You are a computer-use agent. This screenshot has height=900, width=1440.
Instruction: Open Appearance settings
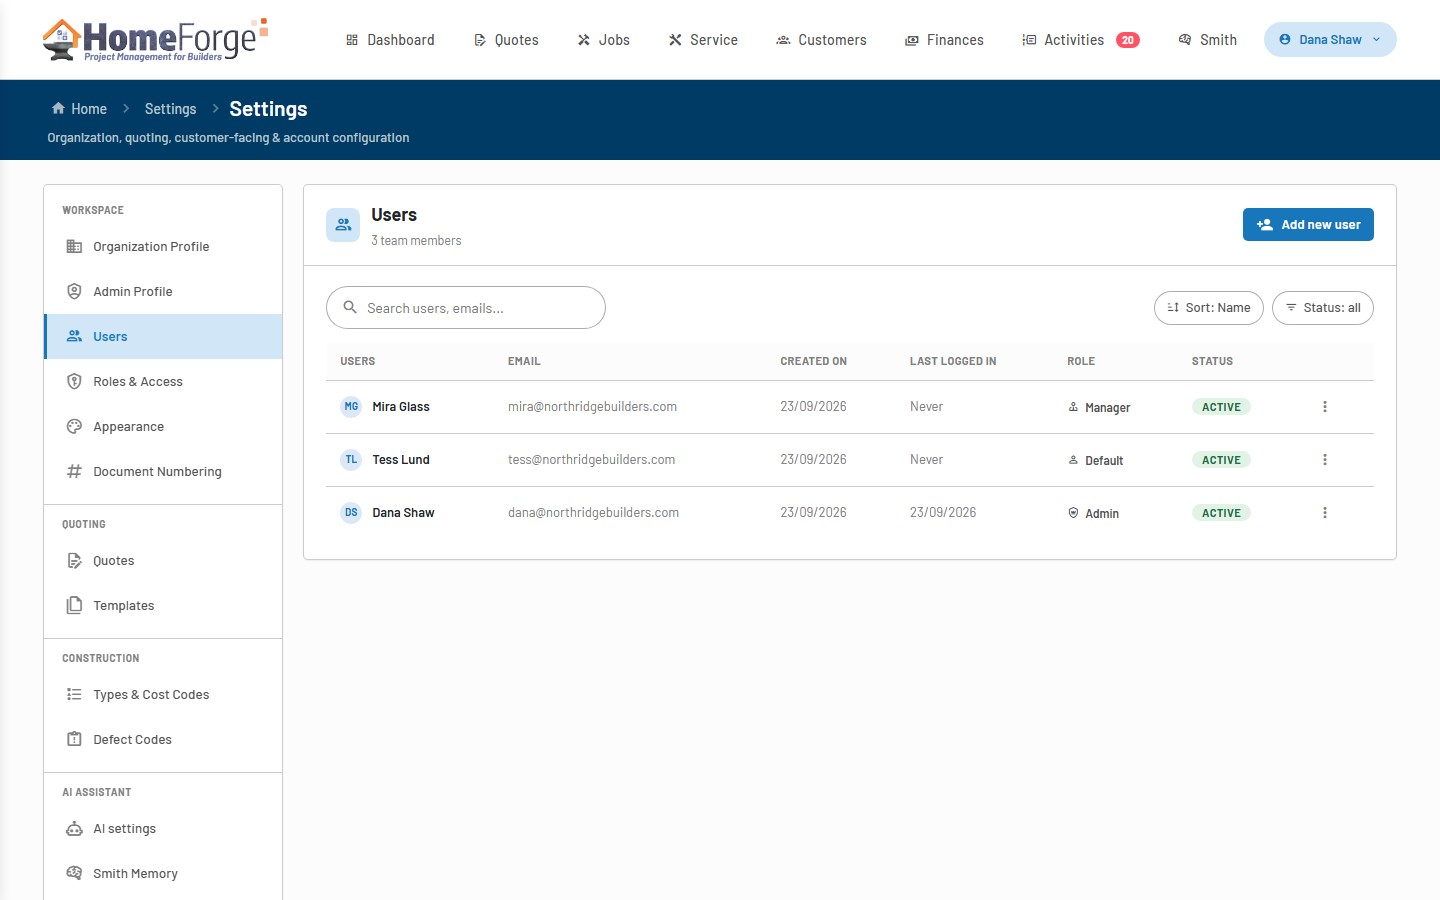[x=163, y=427]
